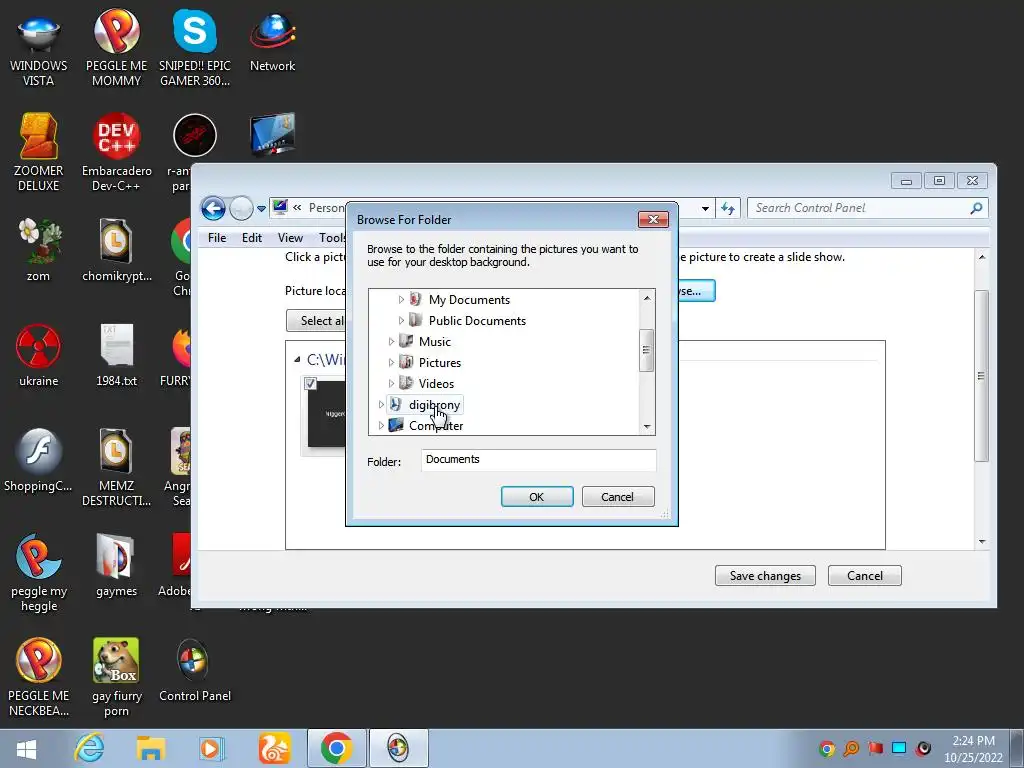Open the Network desktop icon
1024x768 pixels.
coord(272,42)
